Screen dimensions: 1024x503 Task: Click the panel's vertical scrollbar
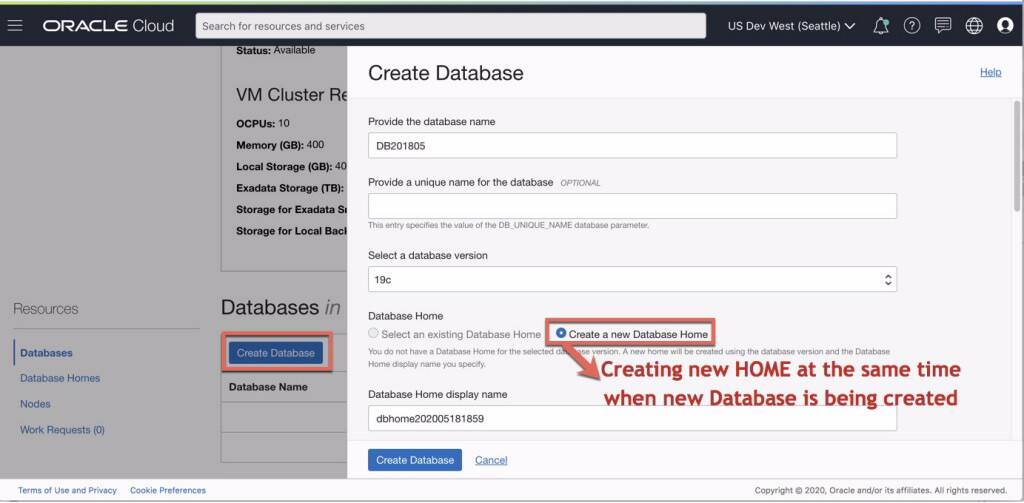click(1016, 155)
